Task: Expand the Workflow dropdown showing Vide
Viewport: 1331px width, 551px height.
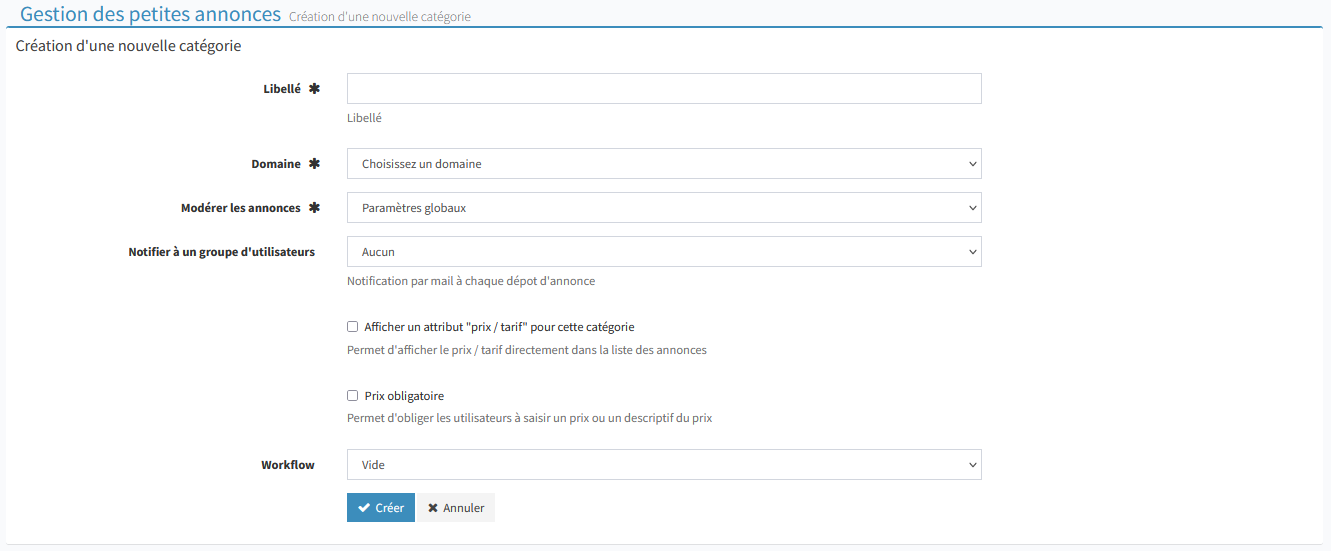Action: 663,465
